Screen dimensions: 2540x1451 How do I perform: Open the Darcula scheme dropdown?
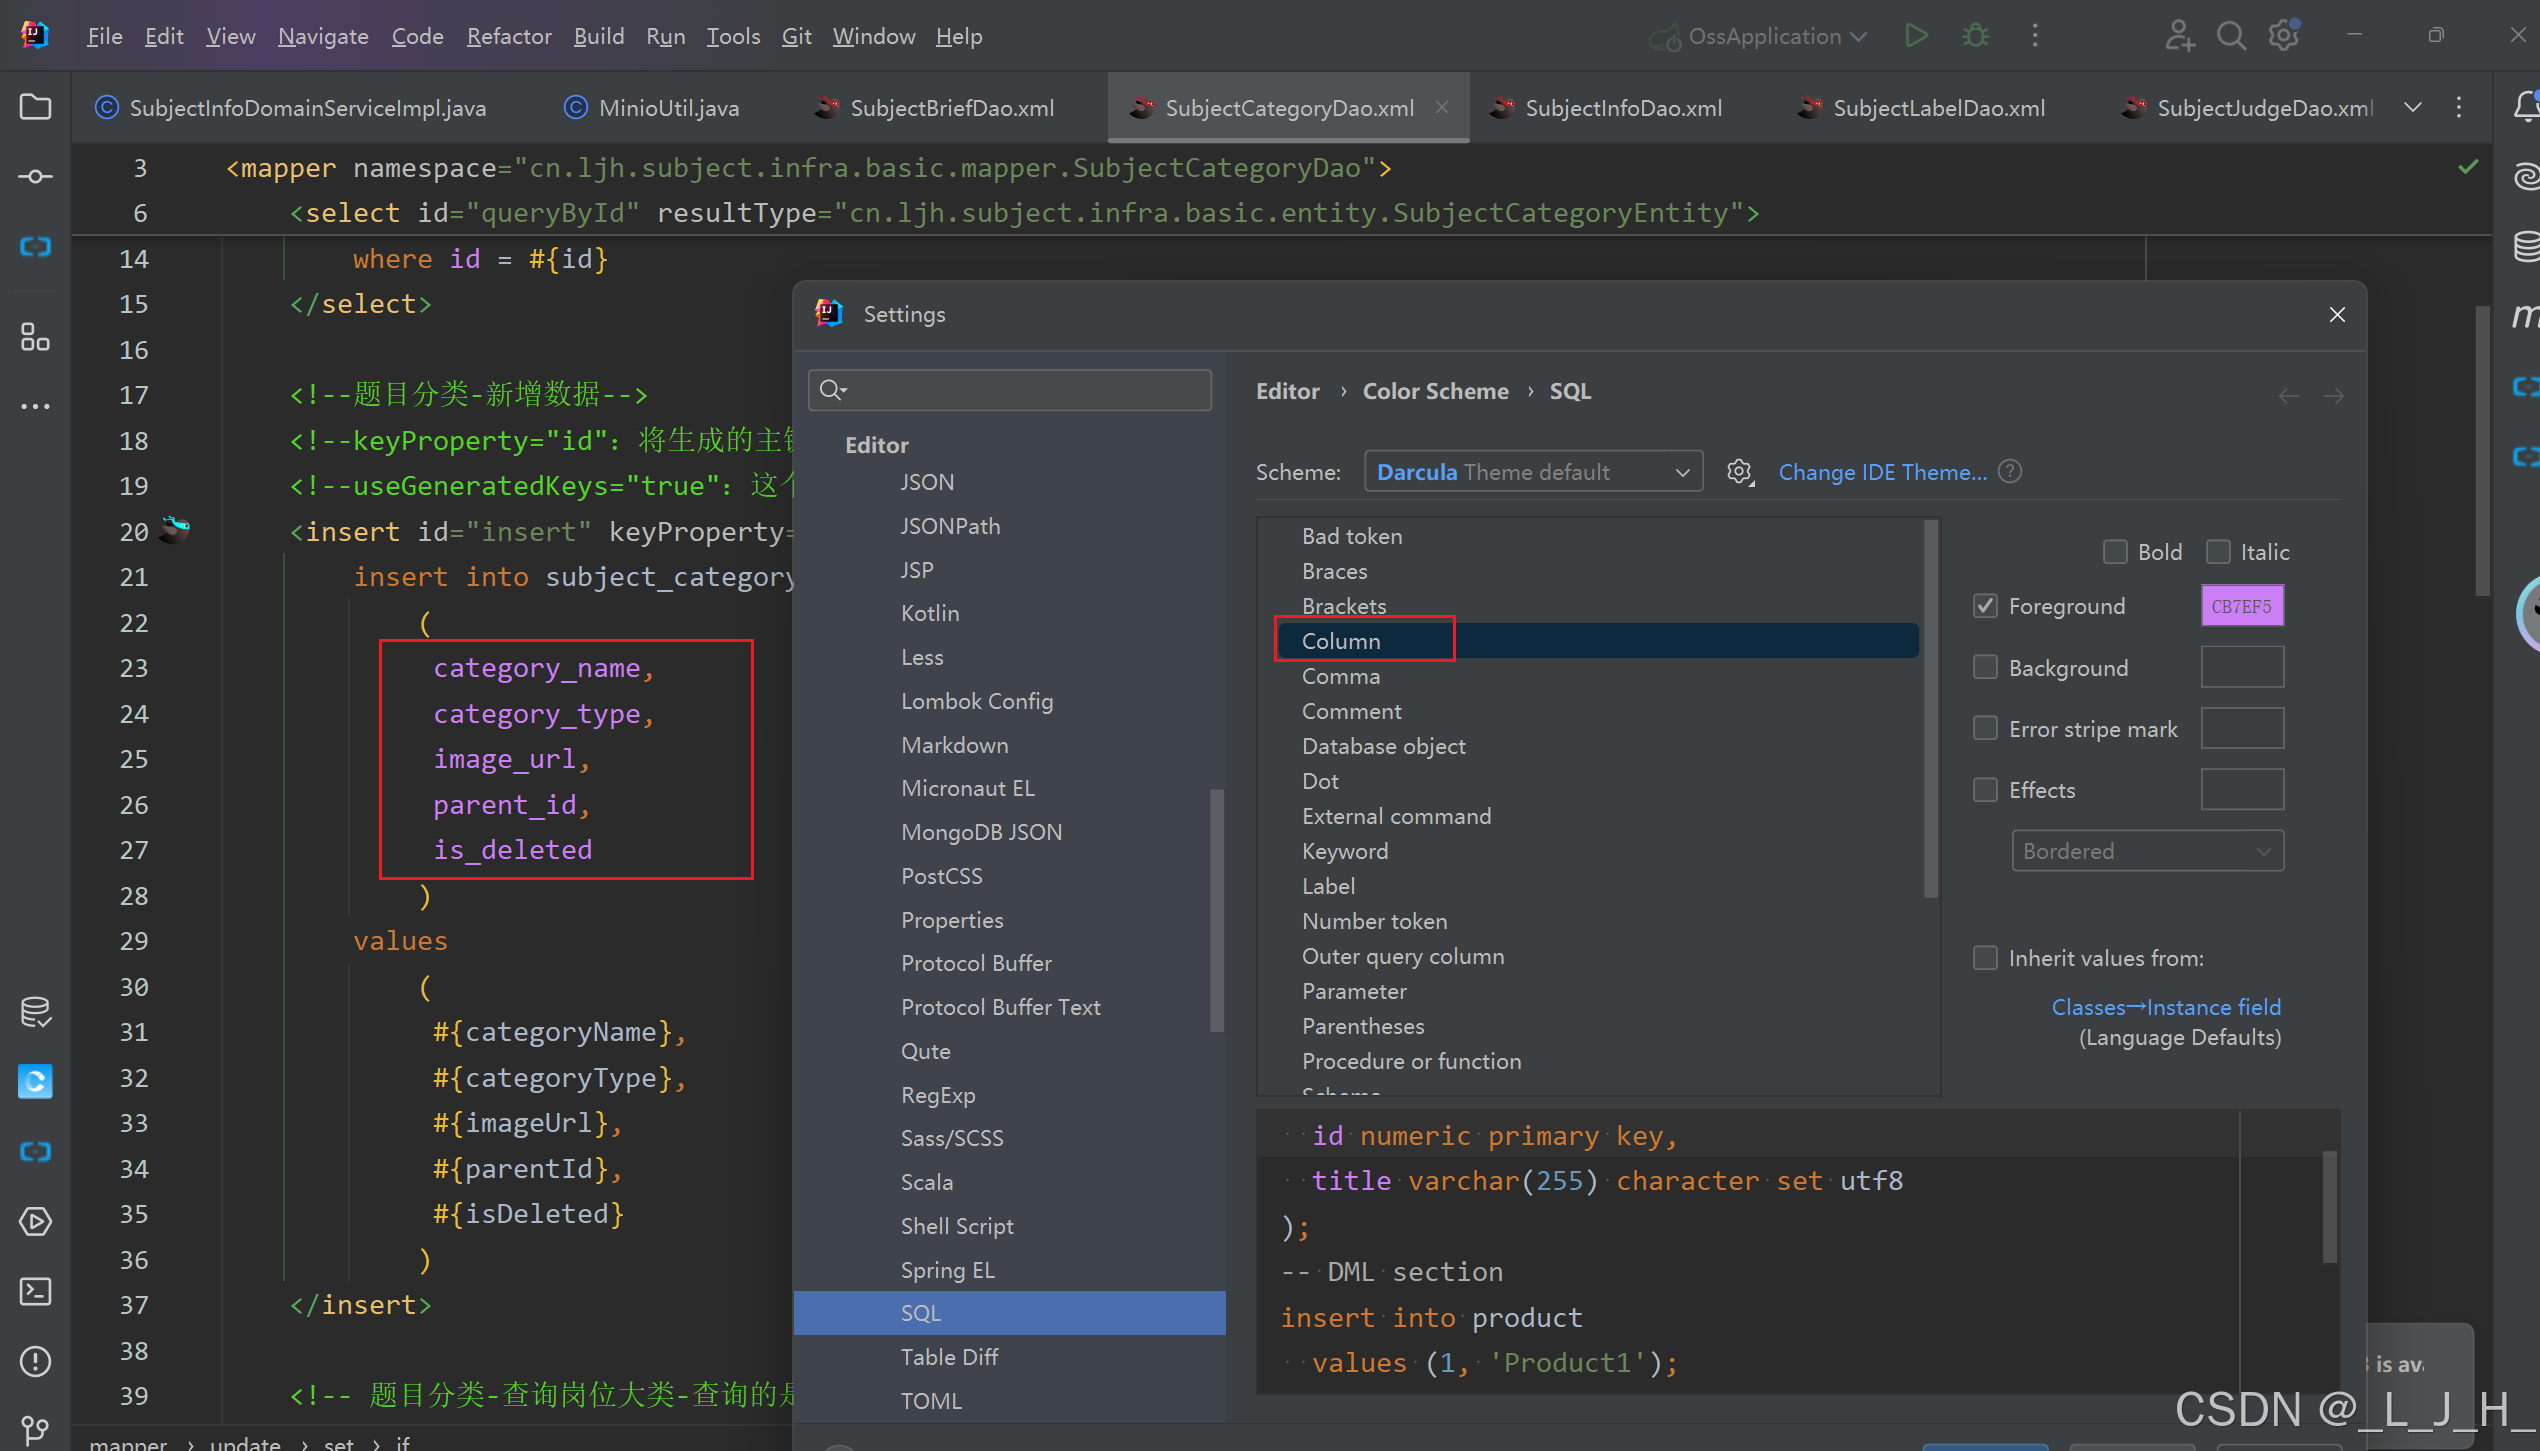(x=1532, y=472)
